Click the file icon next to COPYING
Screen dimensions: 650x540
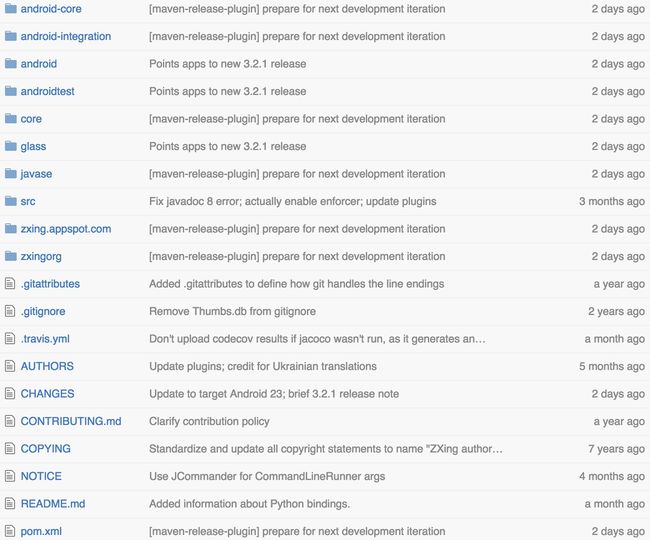10,448
